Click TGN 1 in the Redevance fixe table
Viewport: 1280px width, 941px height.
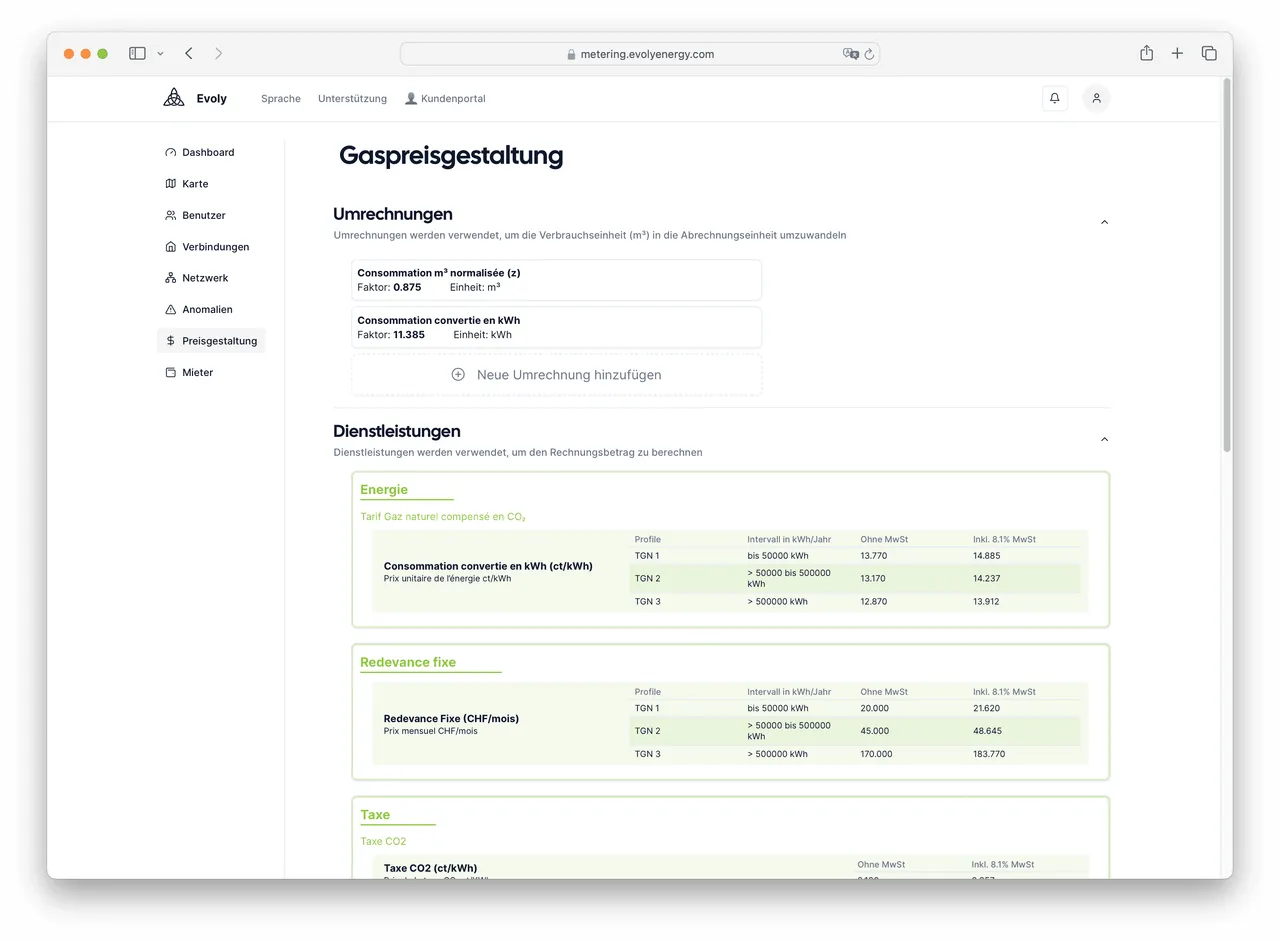point(647,708)
